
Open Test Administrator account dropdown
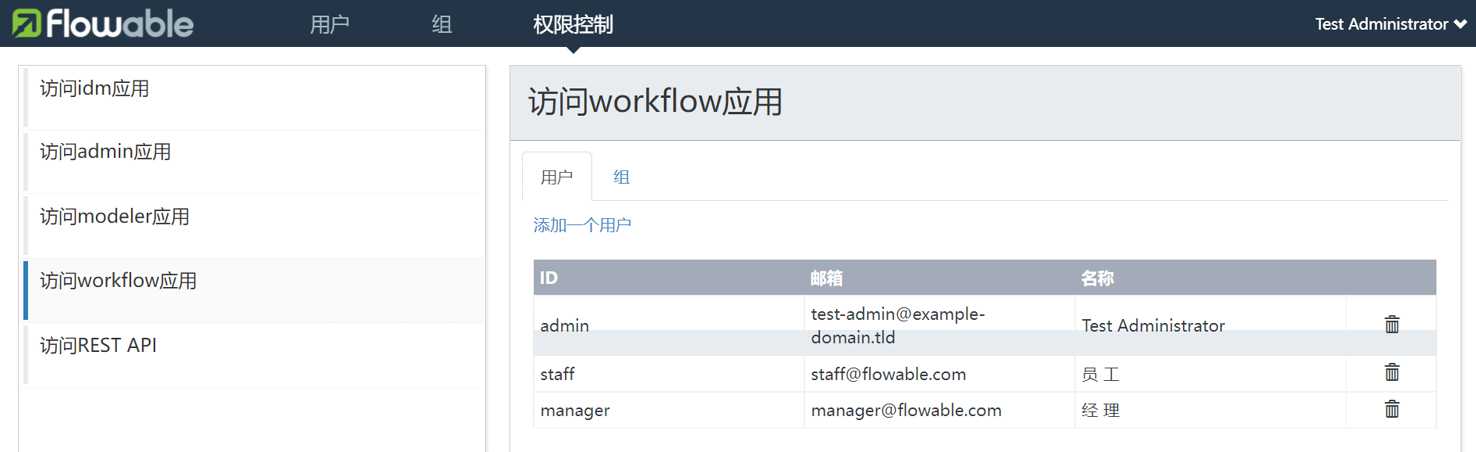point(1390,24)
